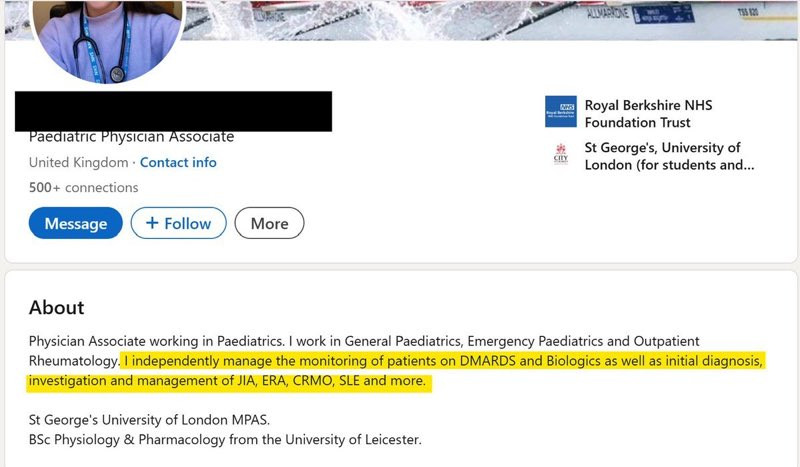Click the United Kingdom location text

pos(78,162)
